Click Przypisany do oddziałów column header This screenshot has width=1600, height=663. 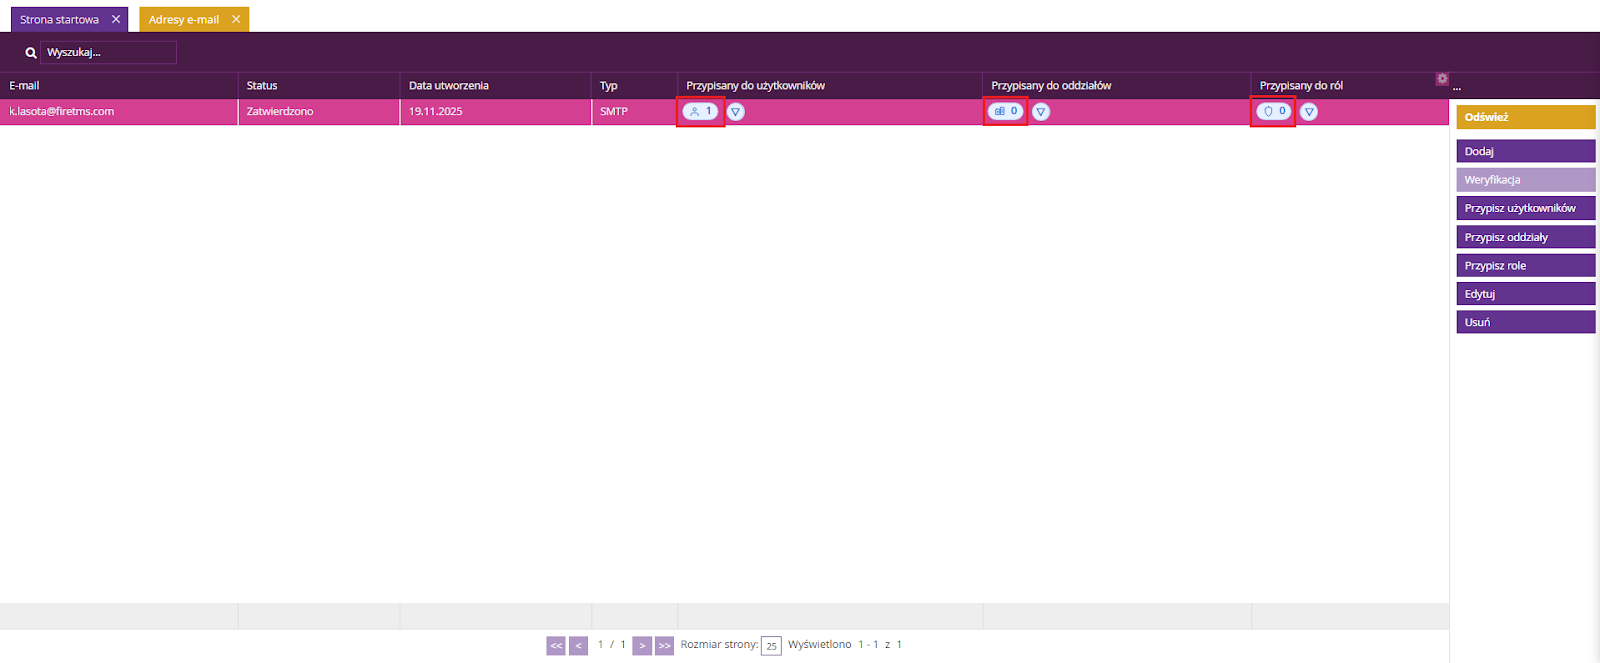click(x=1117, y=85)
